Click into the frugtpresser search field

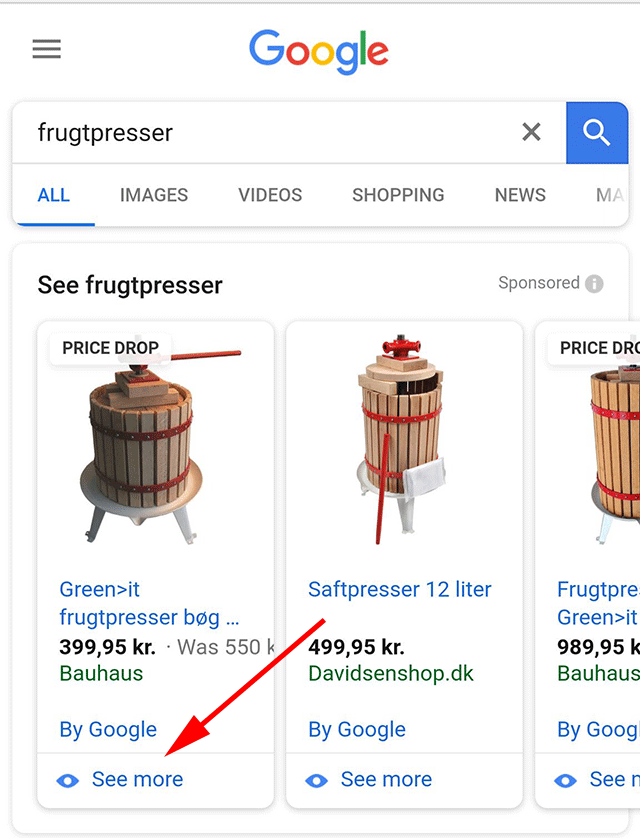coord(267,133)
